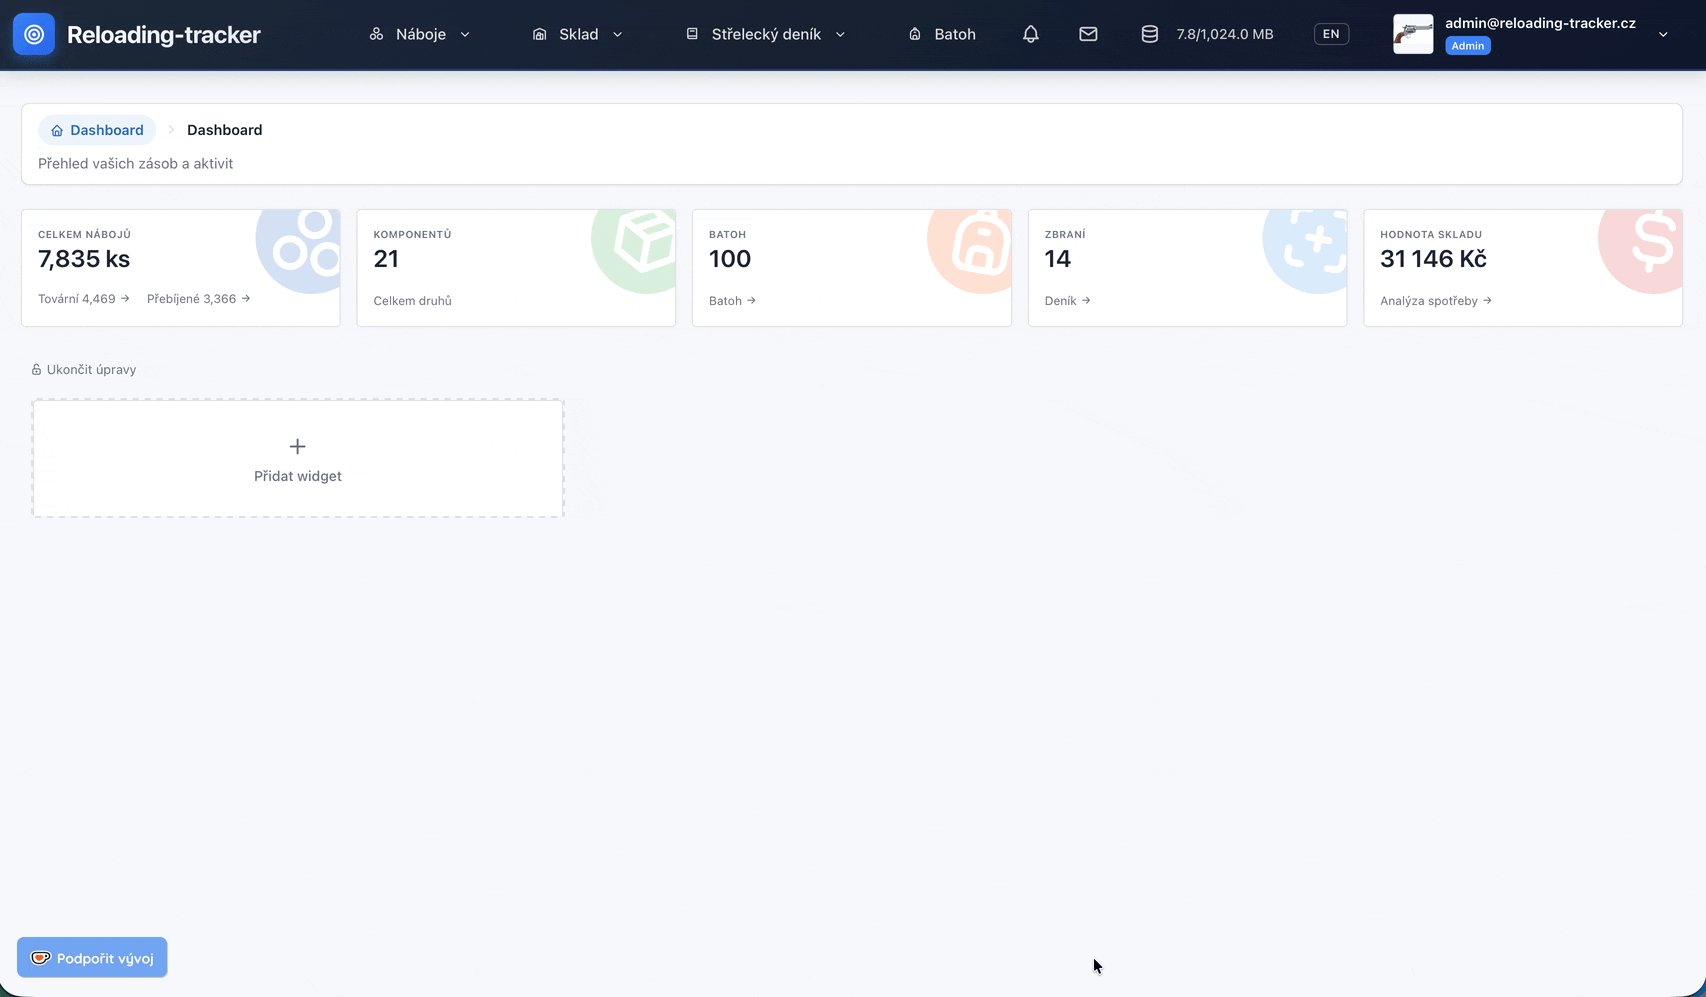Toggle language to EN
Screen dimensions: 1706x997
(1330, 34)
